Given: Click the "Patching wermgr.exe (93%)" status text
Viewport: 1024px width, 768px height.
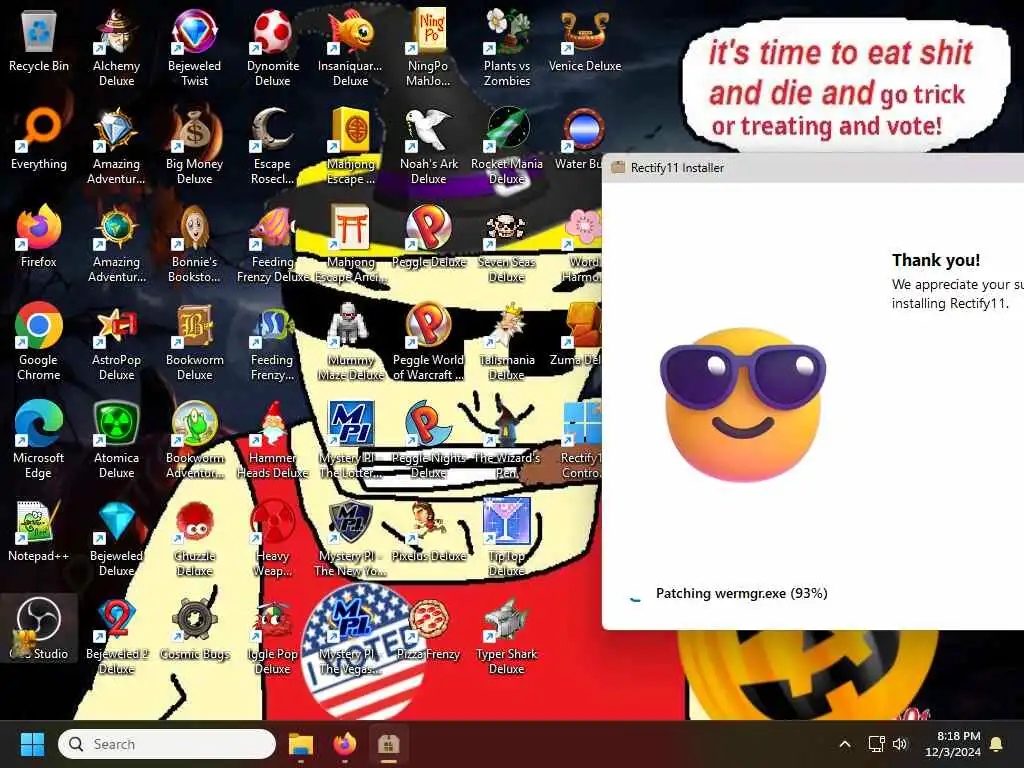Looking at the screenshot, I should [741, 593].
